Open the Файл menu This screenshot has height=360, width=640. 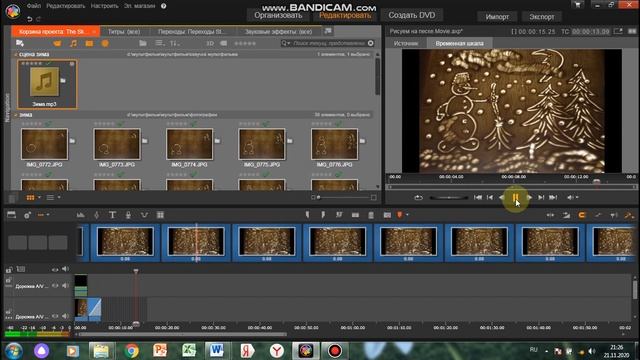point(34,6)
